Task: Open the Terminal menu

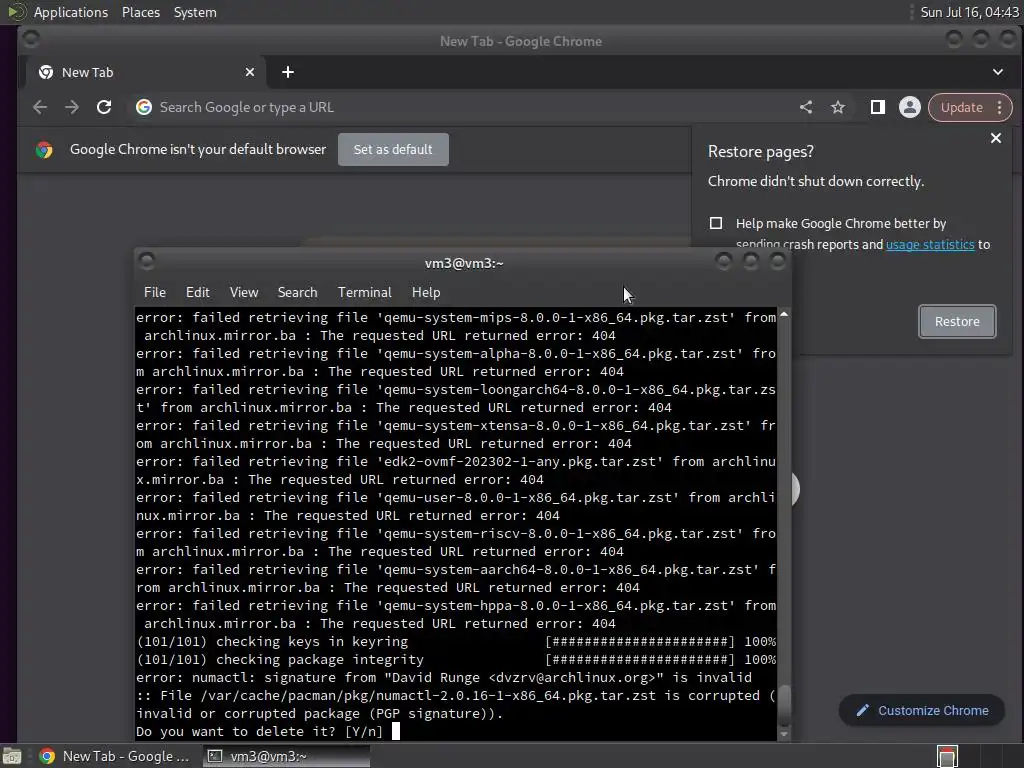Action: 364,293
